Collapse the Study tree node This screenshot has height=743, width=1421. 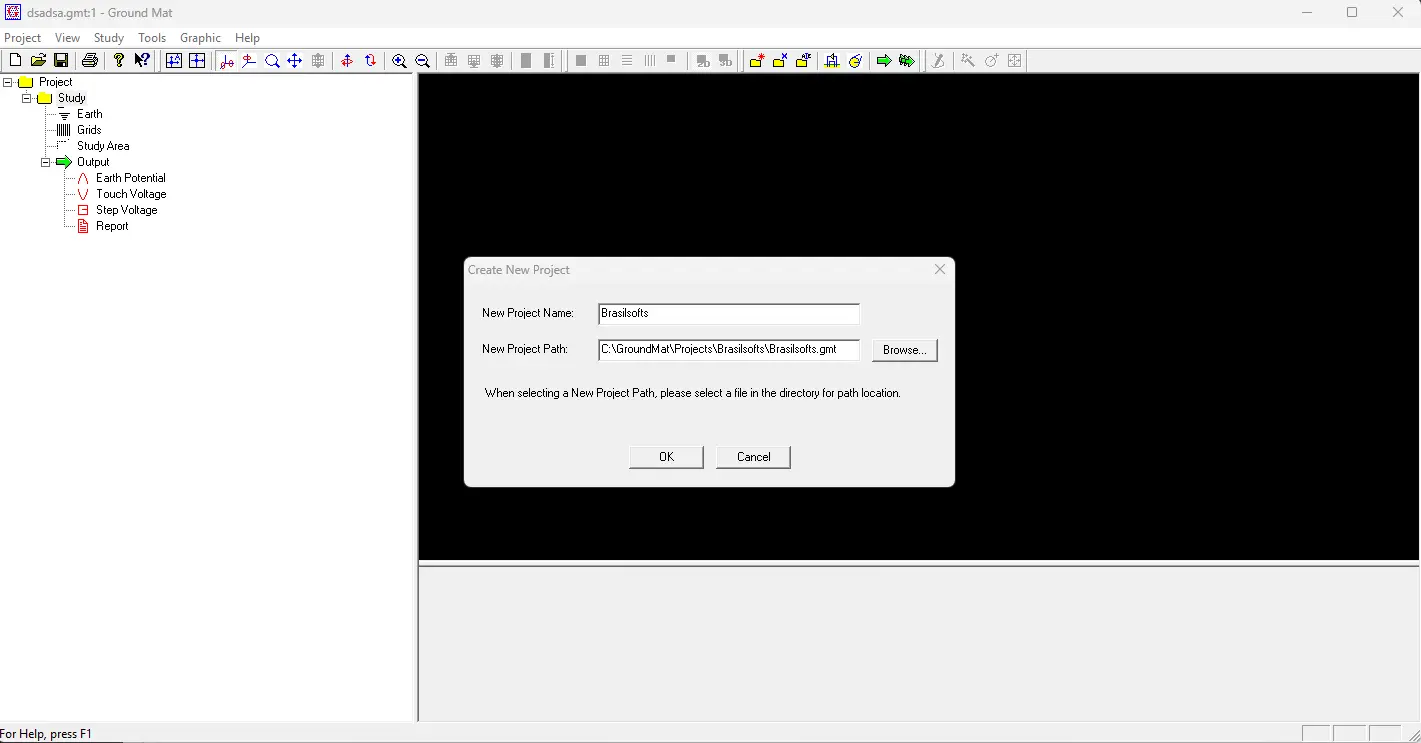pyautogui.click(x=27, y=98)
